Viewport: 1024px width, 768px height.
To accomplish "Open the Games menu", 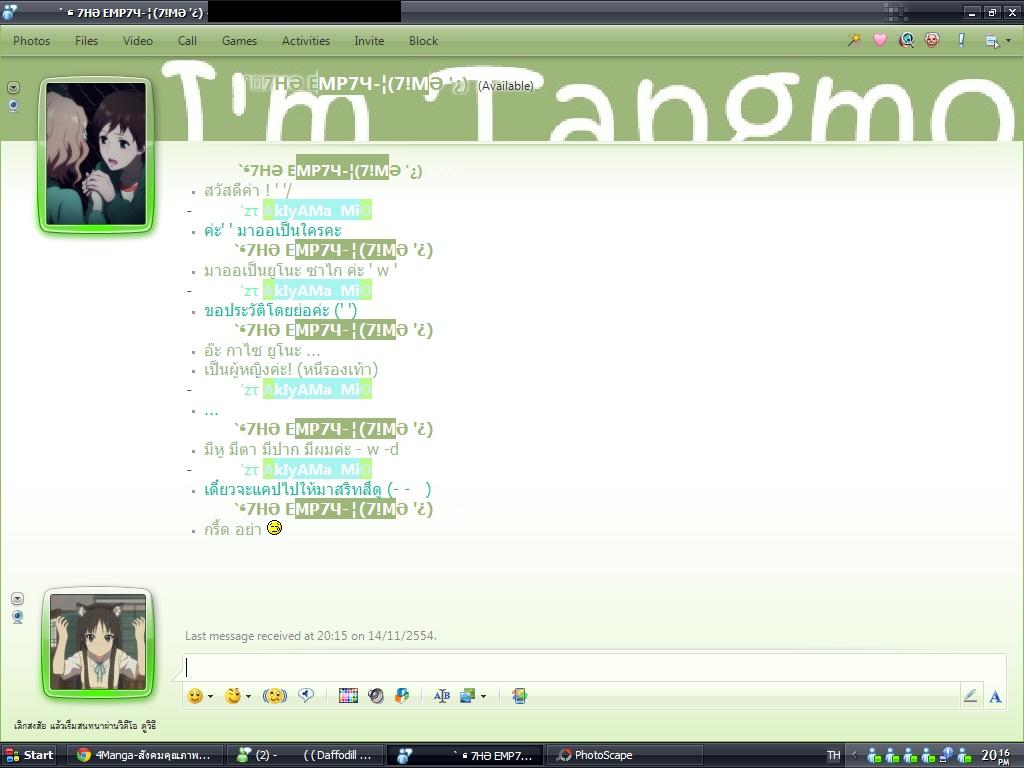I will [239, 40].
